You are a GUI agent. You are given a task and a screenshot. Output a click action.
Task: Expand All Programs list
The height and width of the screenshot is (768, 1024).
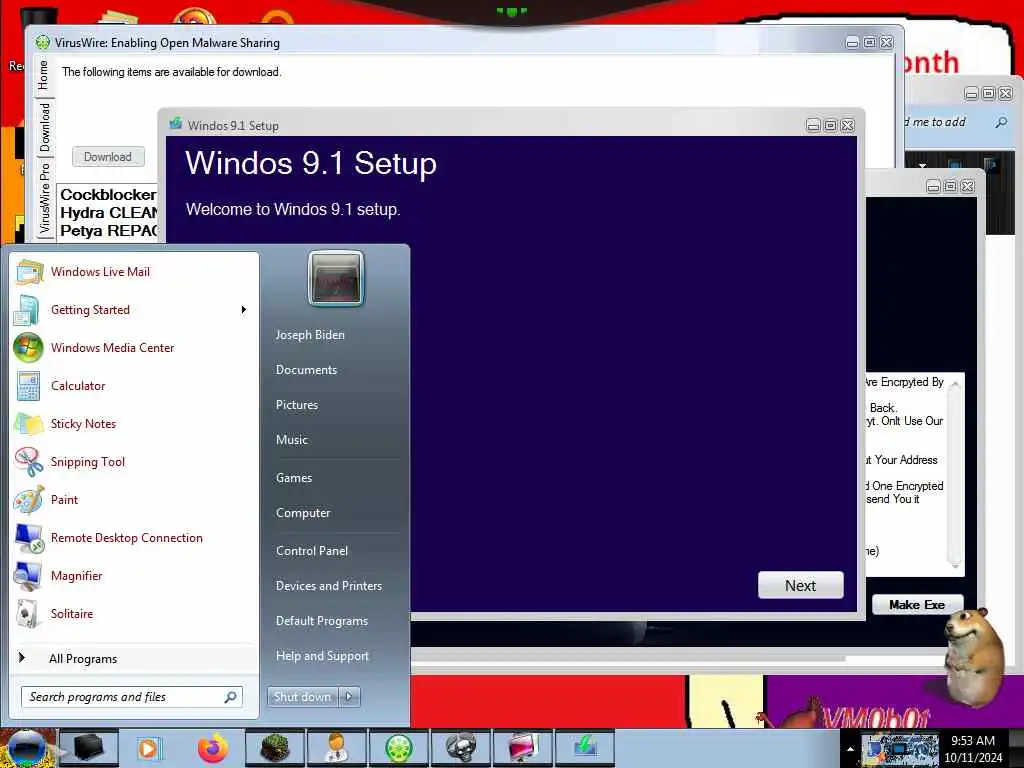coord(83,658)
